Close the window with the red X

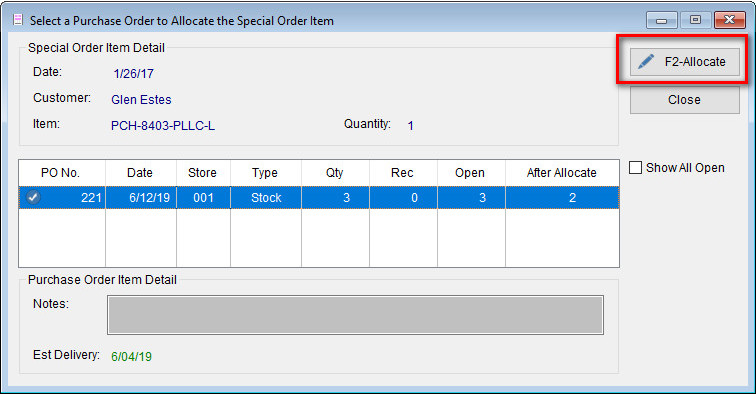730,20
